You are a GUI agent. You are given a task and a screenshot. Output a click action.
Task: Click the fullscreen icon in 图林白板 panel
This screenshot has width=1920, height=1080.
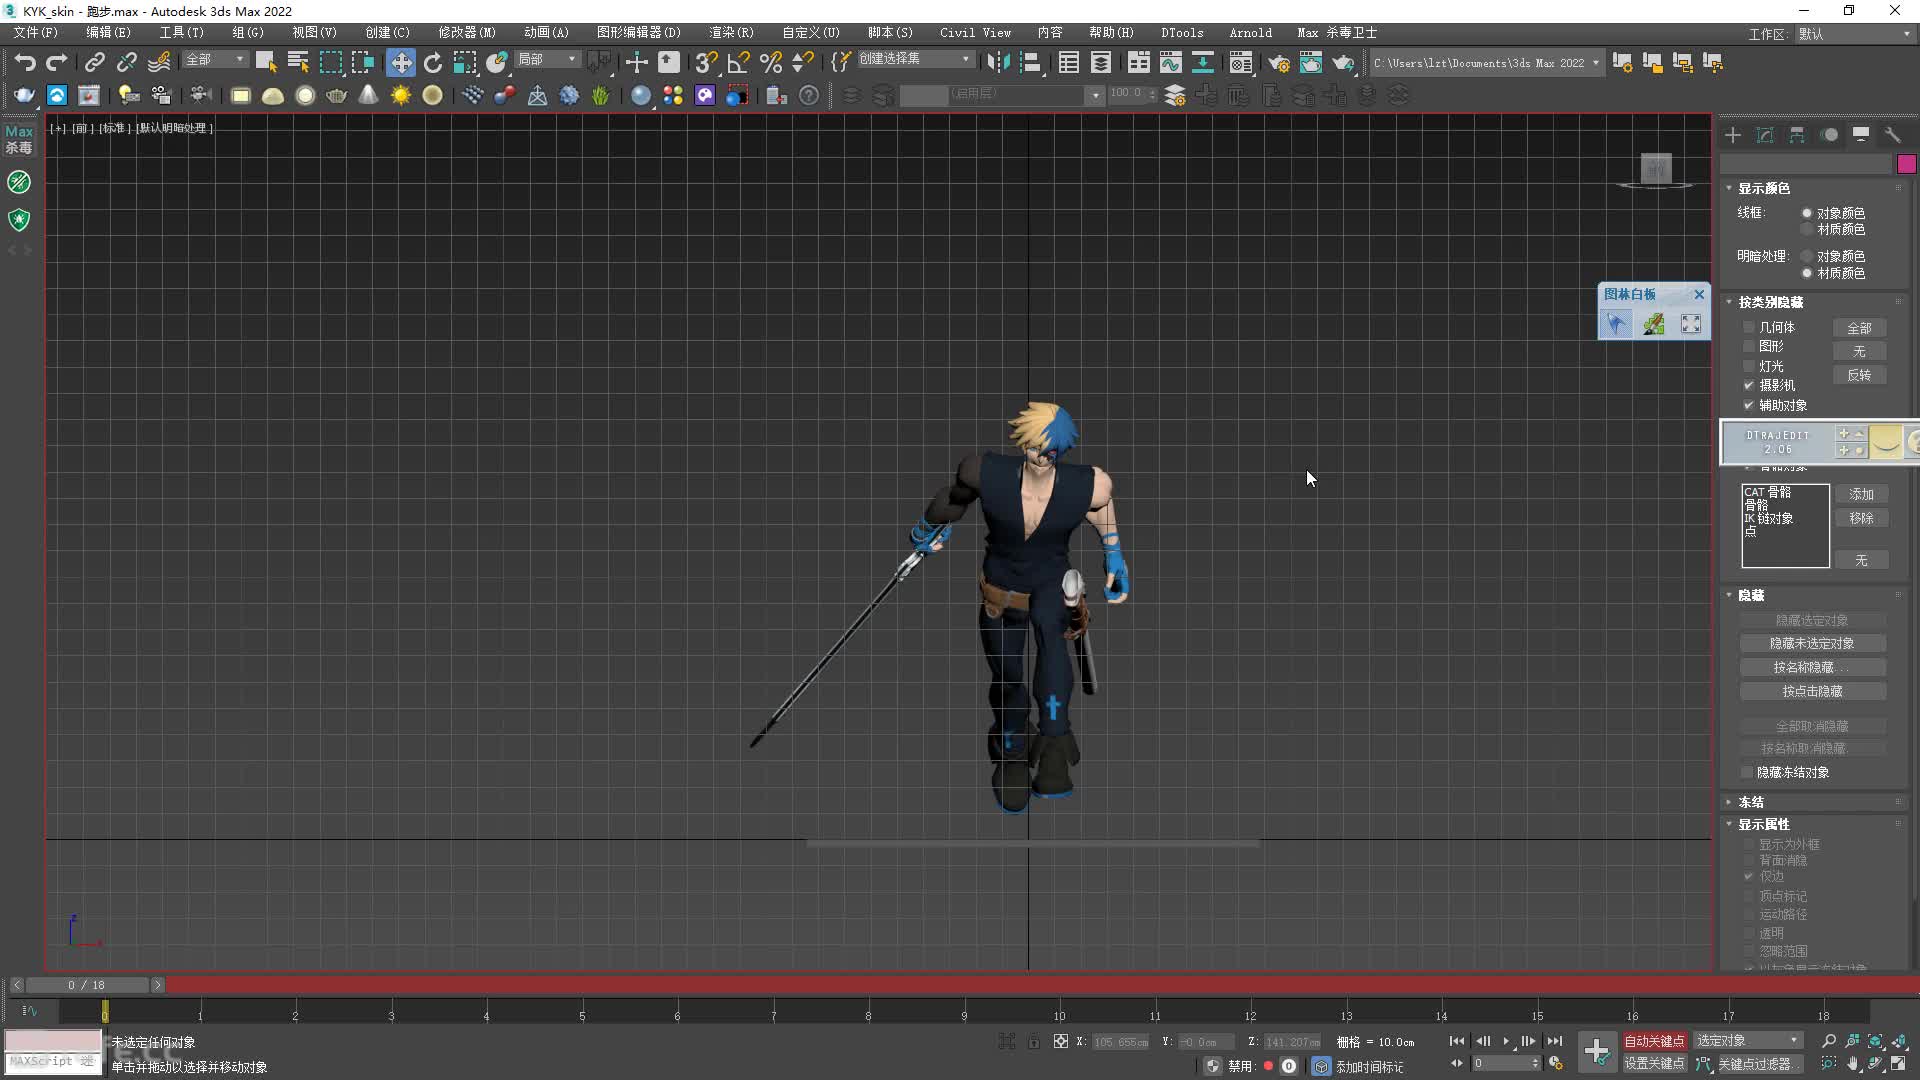1691,323
